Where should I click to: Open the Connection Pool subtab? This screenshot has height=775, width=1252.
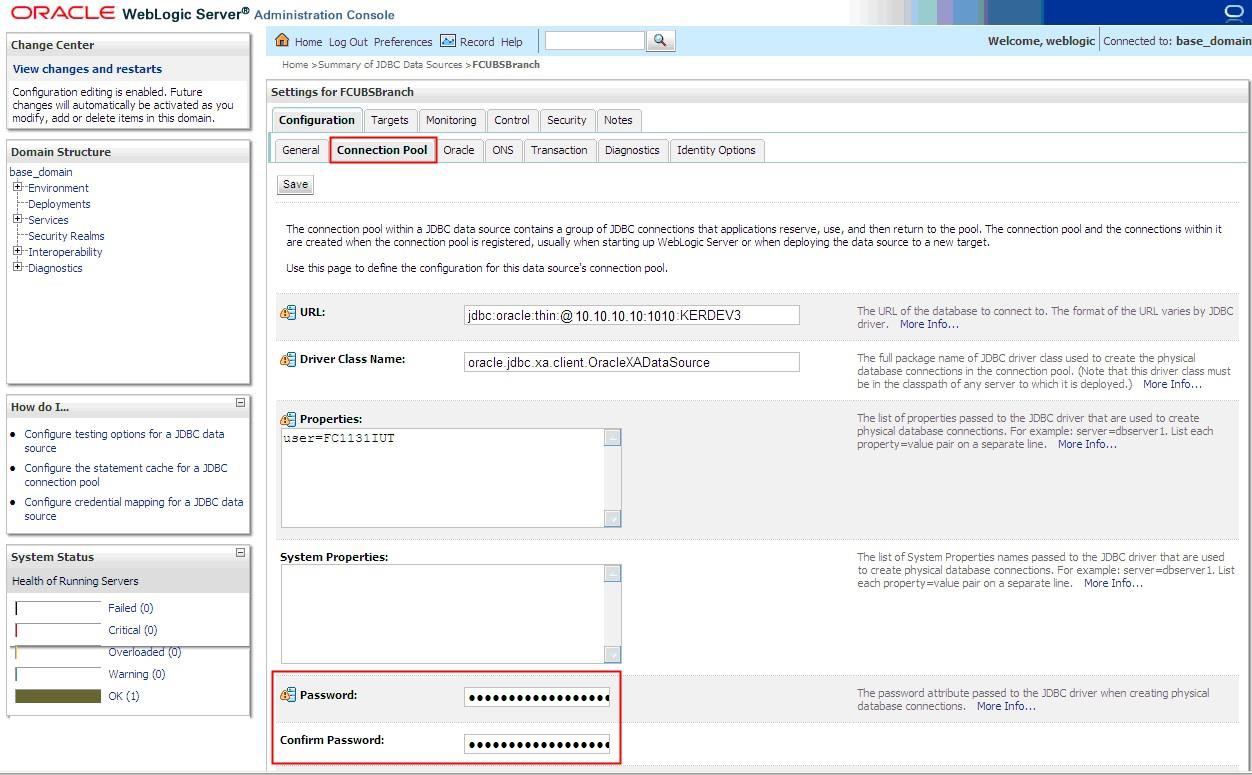point(382,150)
